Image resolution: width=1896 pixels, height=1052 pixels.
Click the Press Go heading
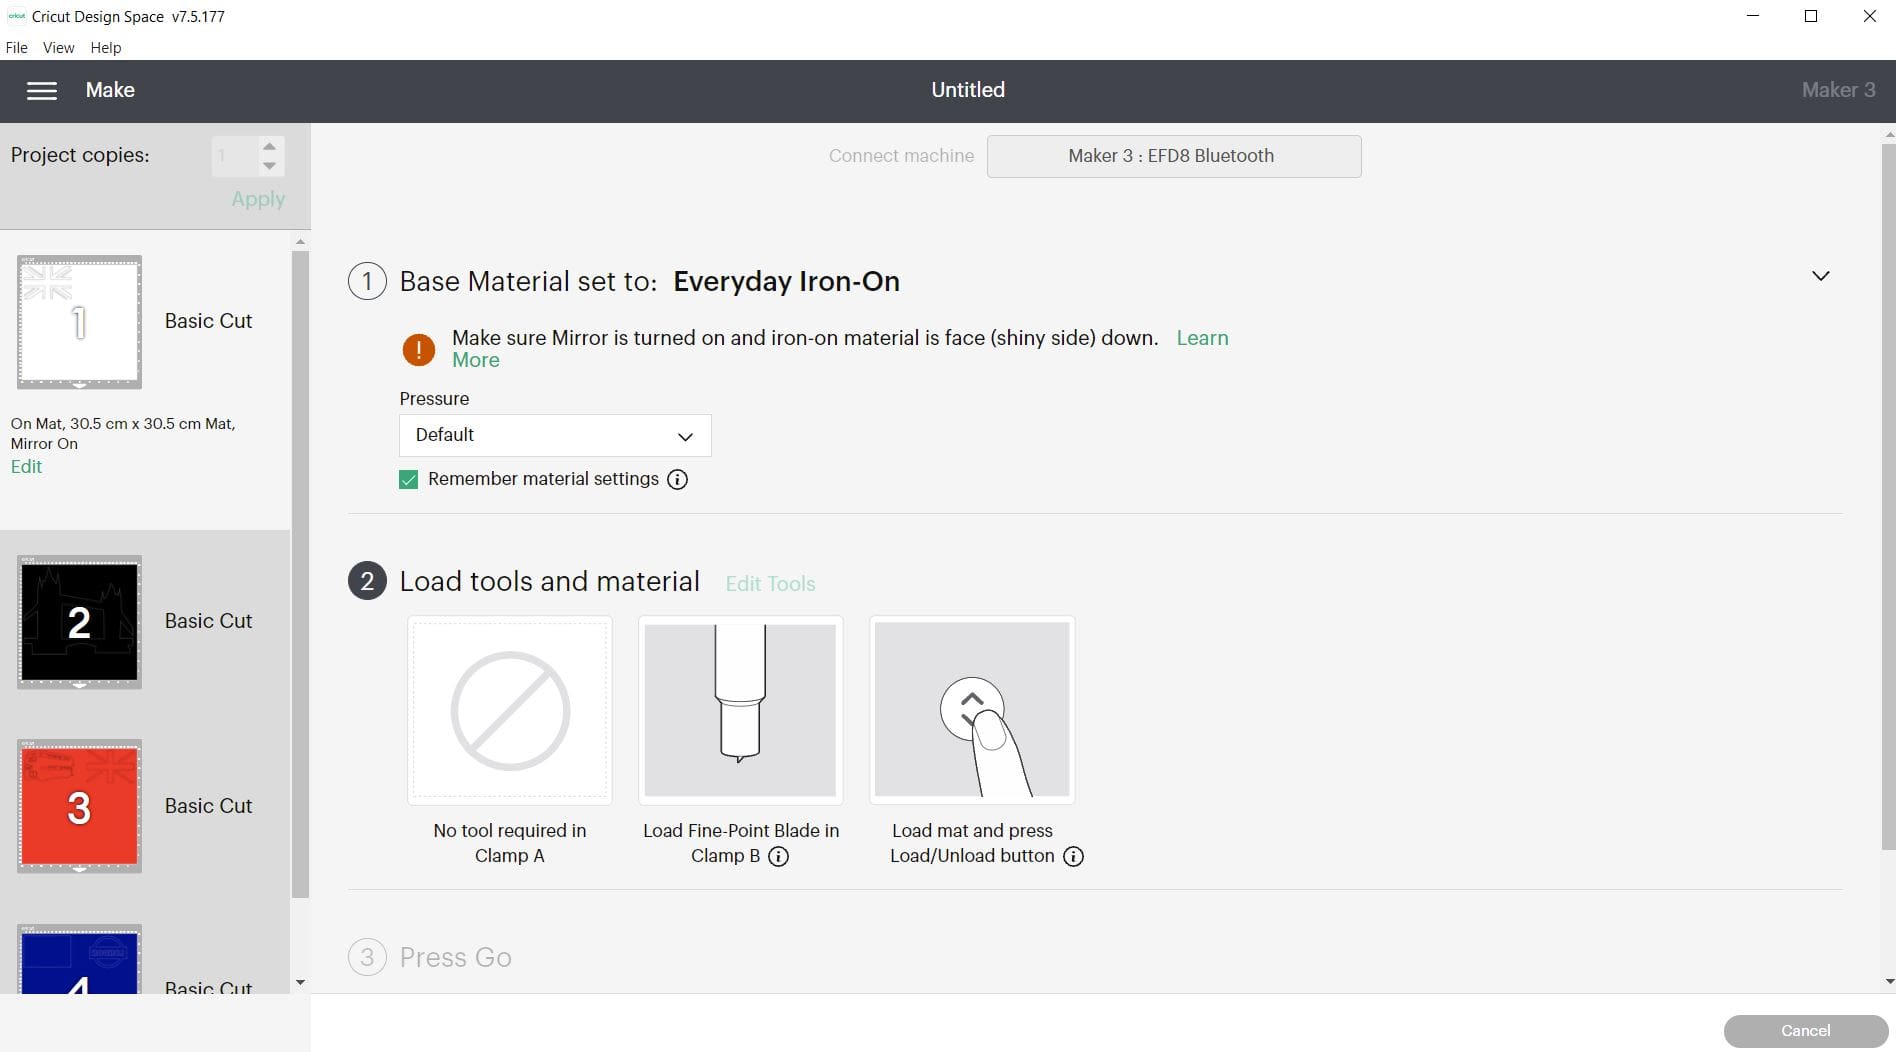click(x=455, y=957)
